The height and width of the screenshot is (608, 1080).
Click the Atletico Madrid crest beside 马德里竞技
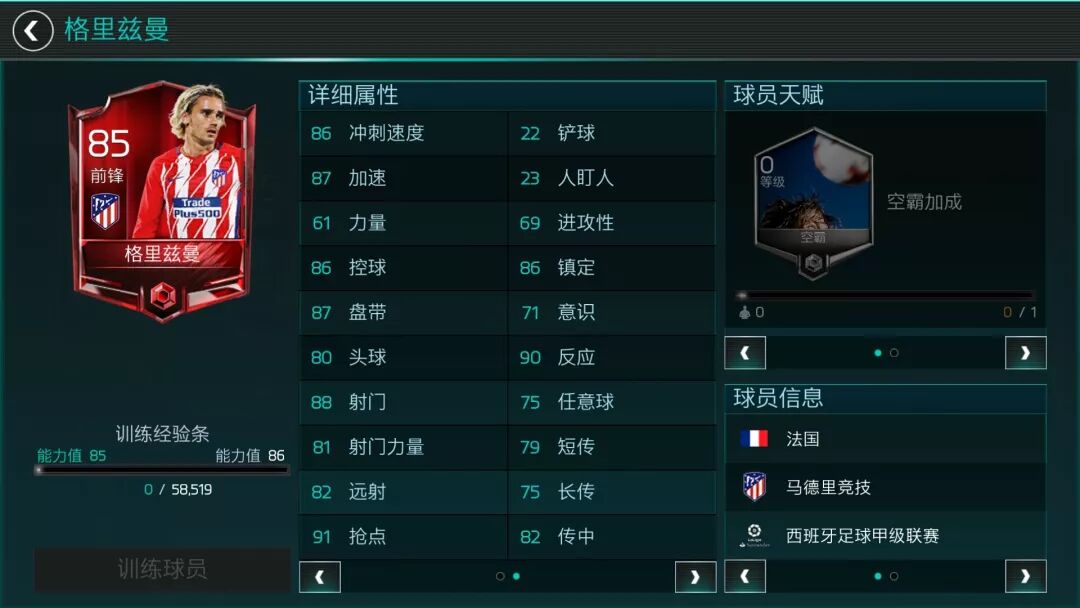[x=754, y=487]
